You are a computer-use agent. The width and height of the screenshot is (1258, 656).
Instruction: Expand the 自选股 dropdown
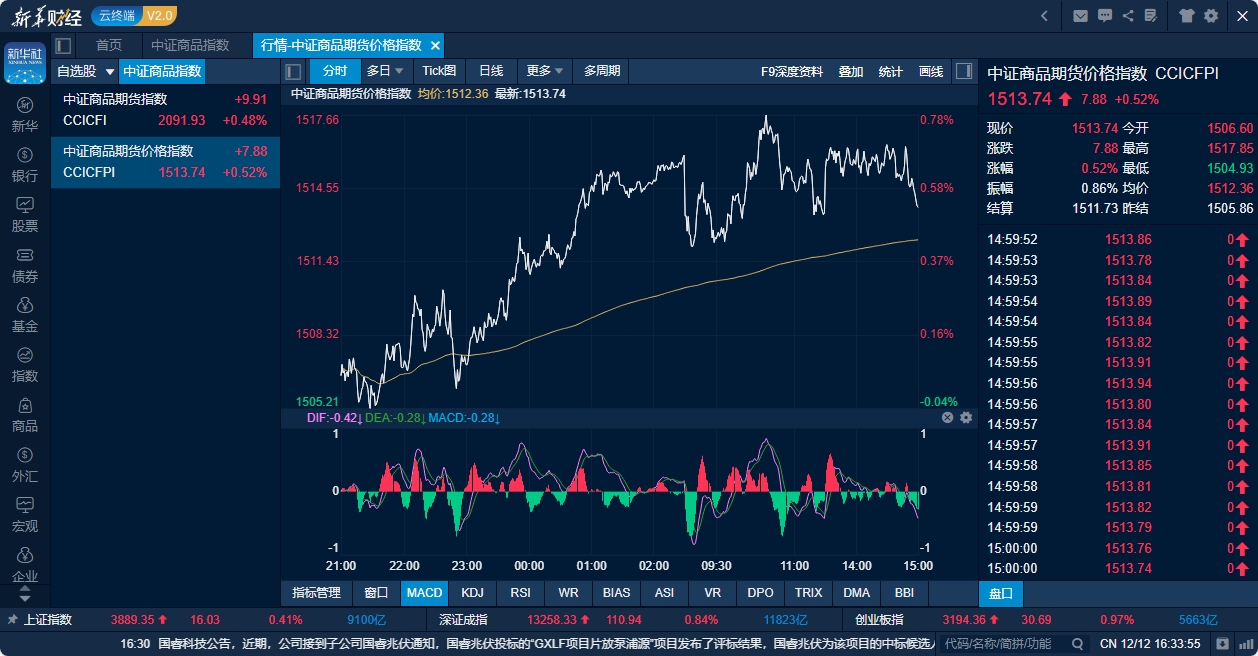pos(110,72)
